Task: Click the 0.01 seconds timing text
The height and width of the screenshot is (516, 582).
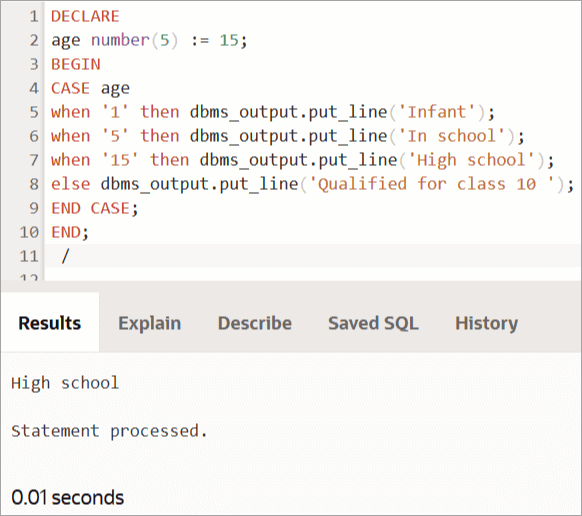Action: coord(68,497)
